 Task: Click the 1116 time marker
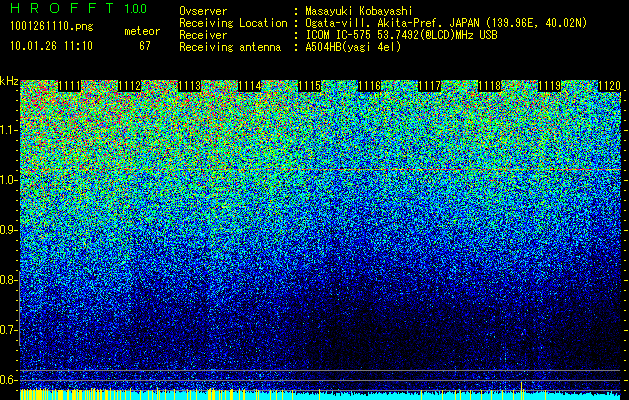369,86
